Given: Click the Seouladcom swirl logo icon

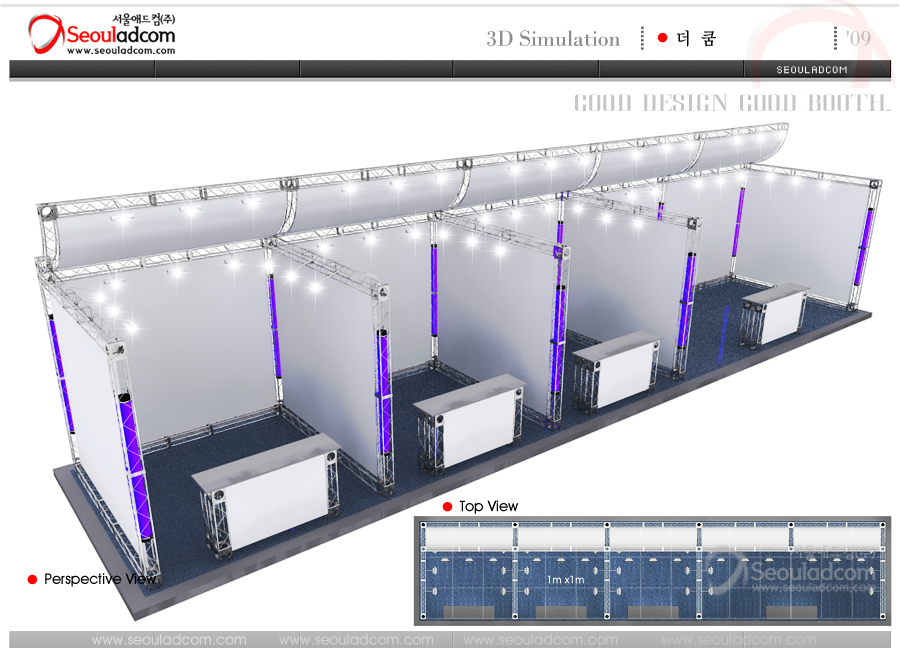Looking at the screenshot, I should tap(46, 36).
